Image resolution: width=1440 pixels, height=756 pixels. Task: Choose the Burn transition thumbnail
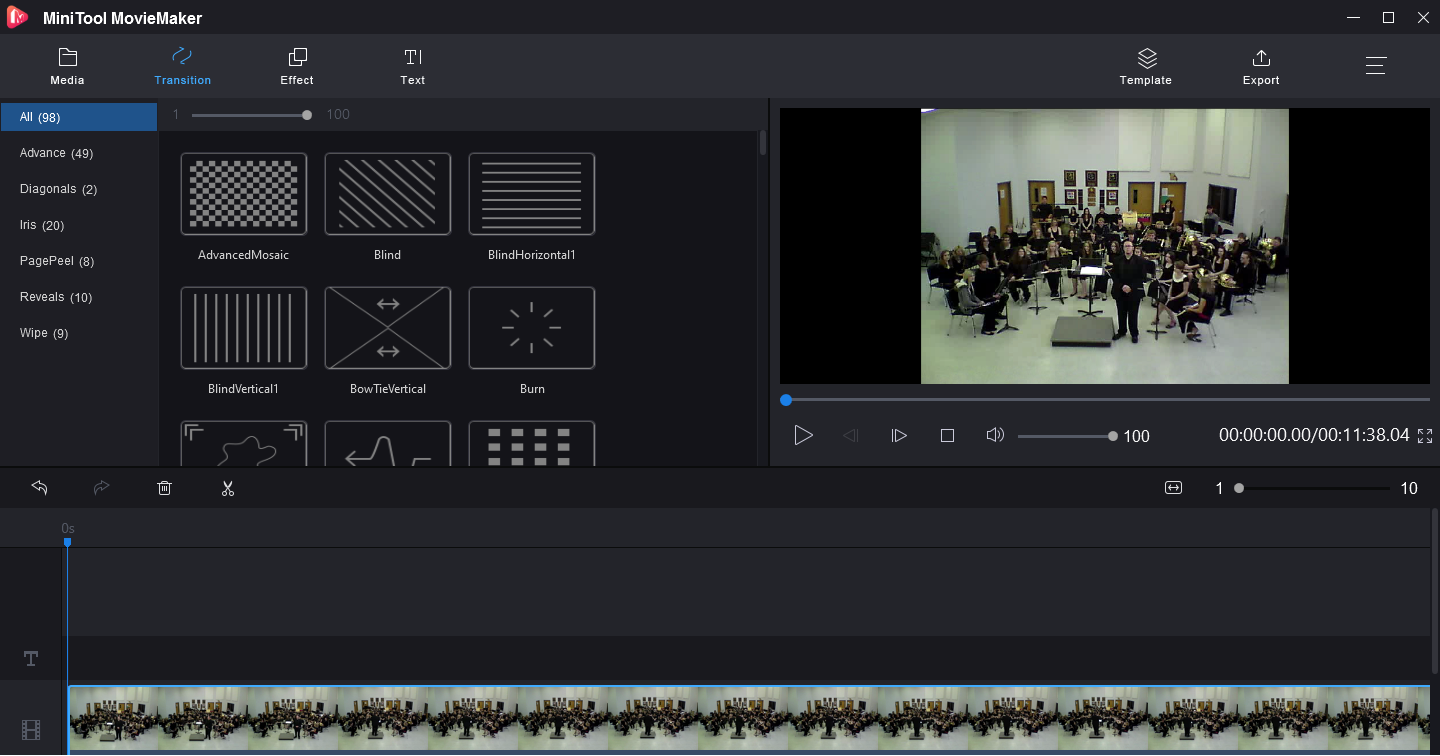[x=532, y=328]
